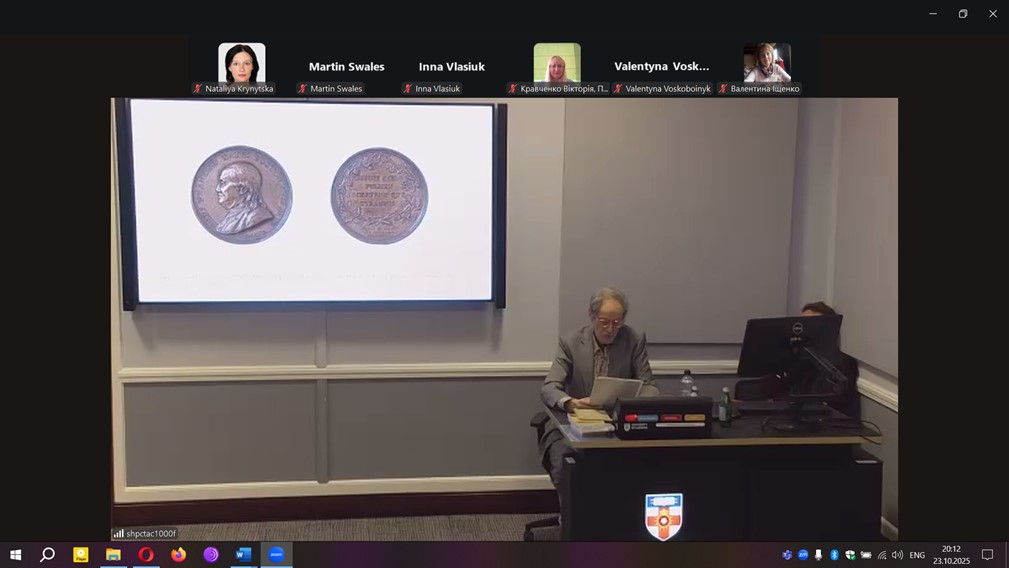Click Inna Vlasiuk's muted microphone indicator
1009x568 pixels.
pyautogui.click(x=408, y=89)
